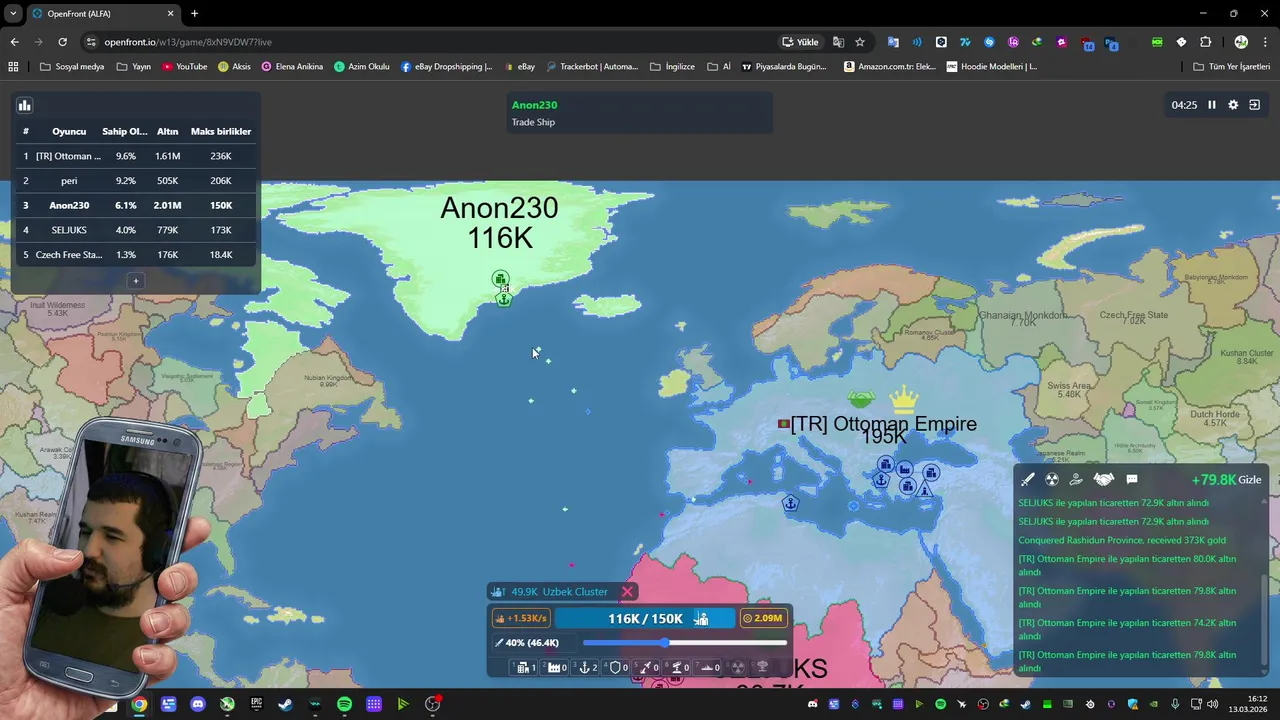1280x720 pixels.
Task: Toggle the leaderboard chart icon
Action: click(25, 105)
